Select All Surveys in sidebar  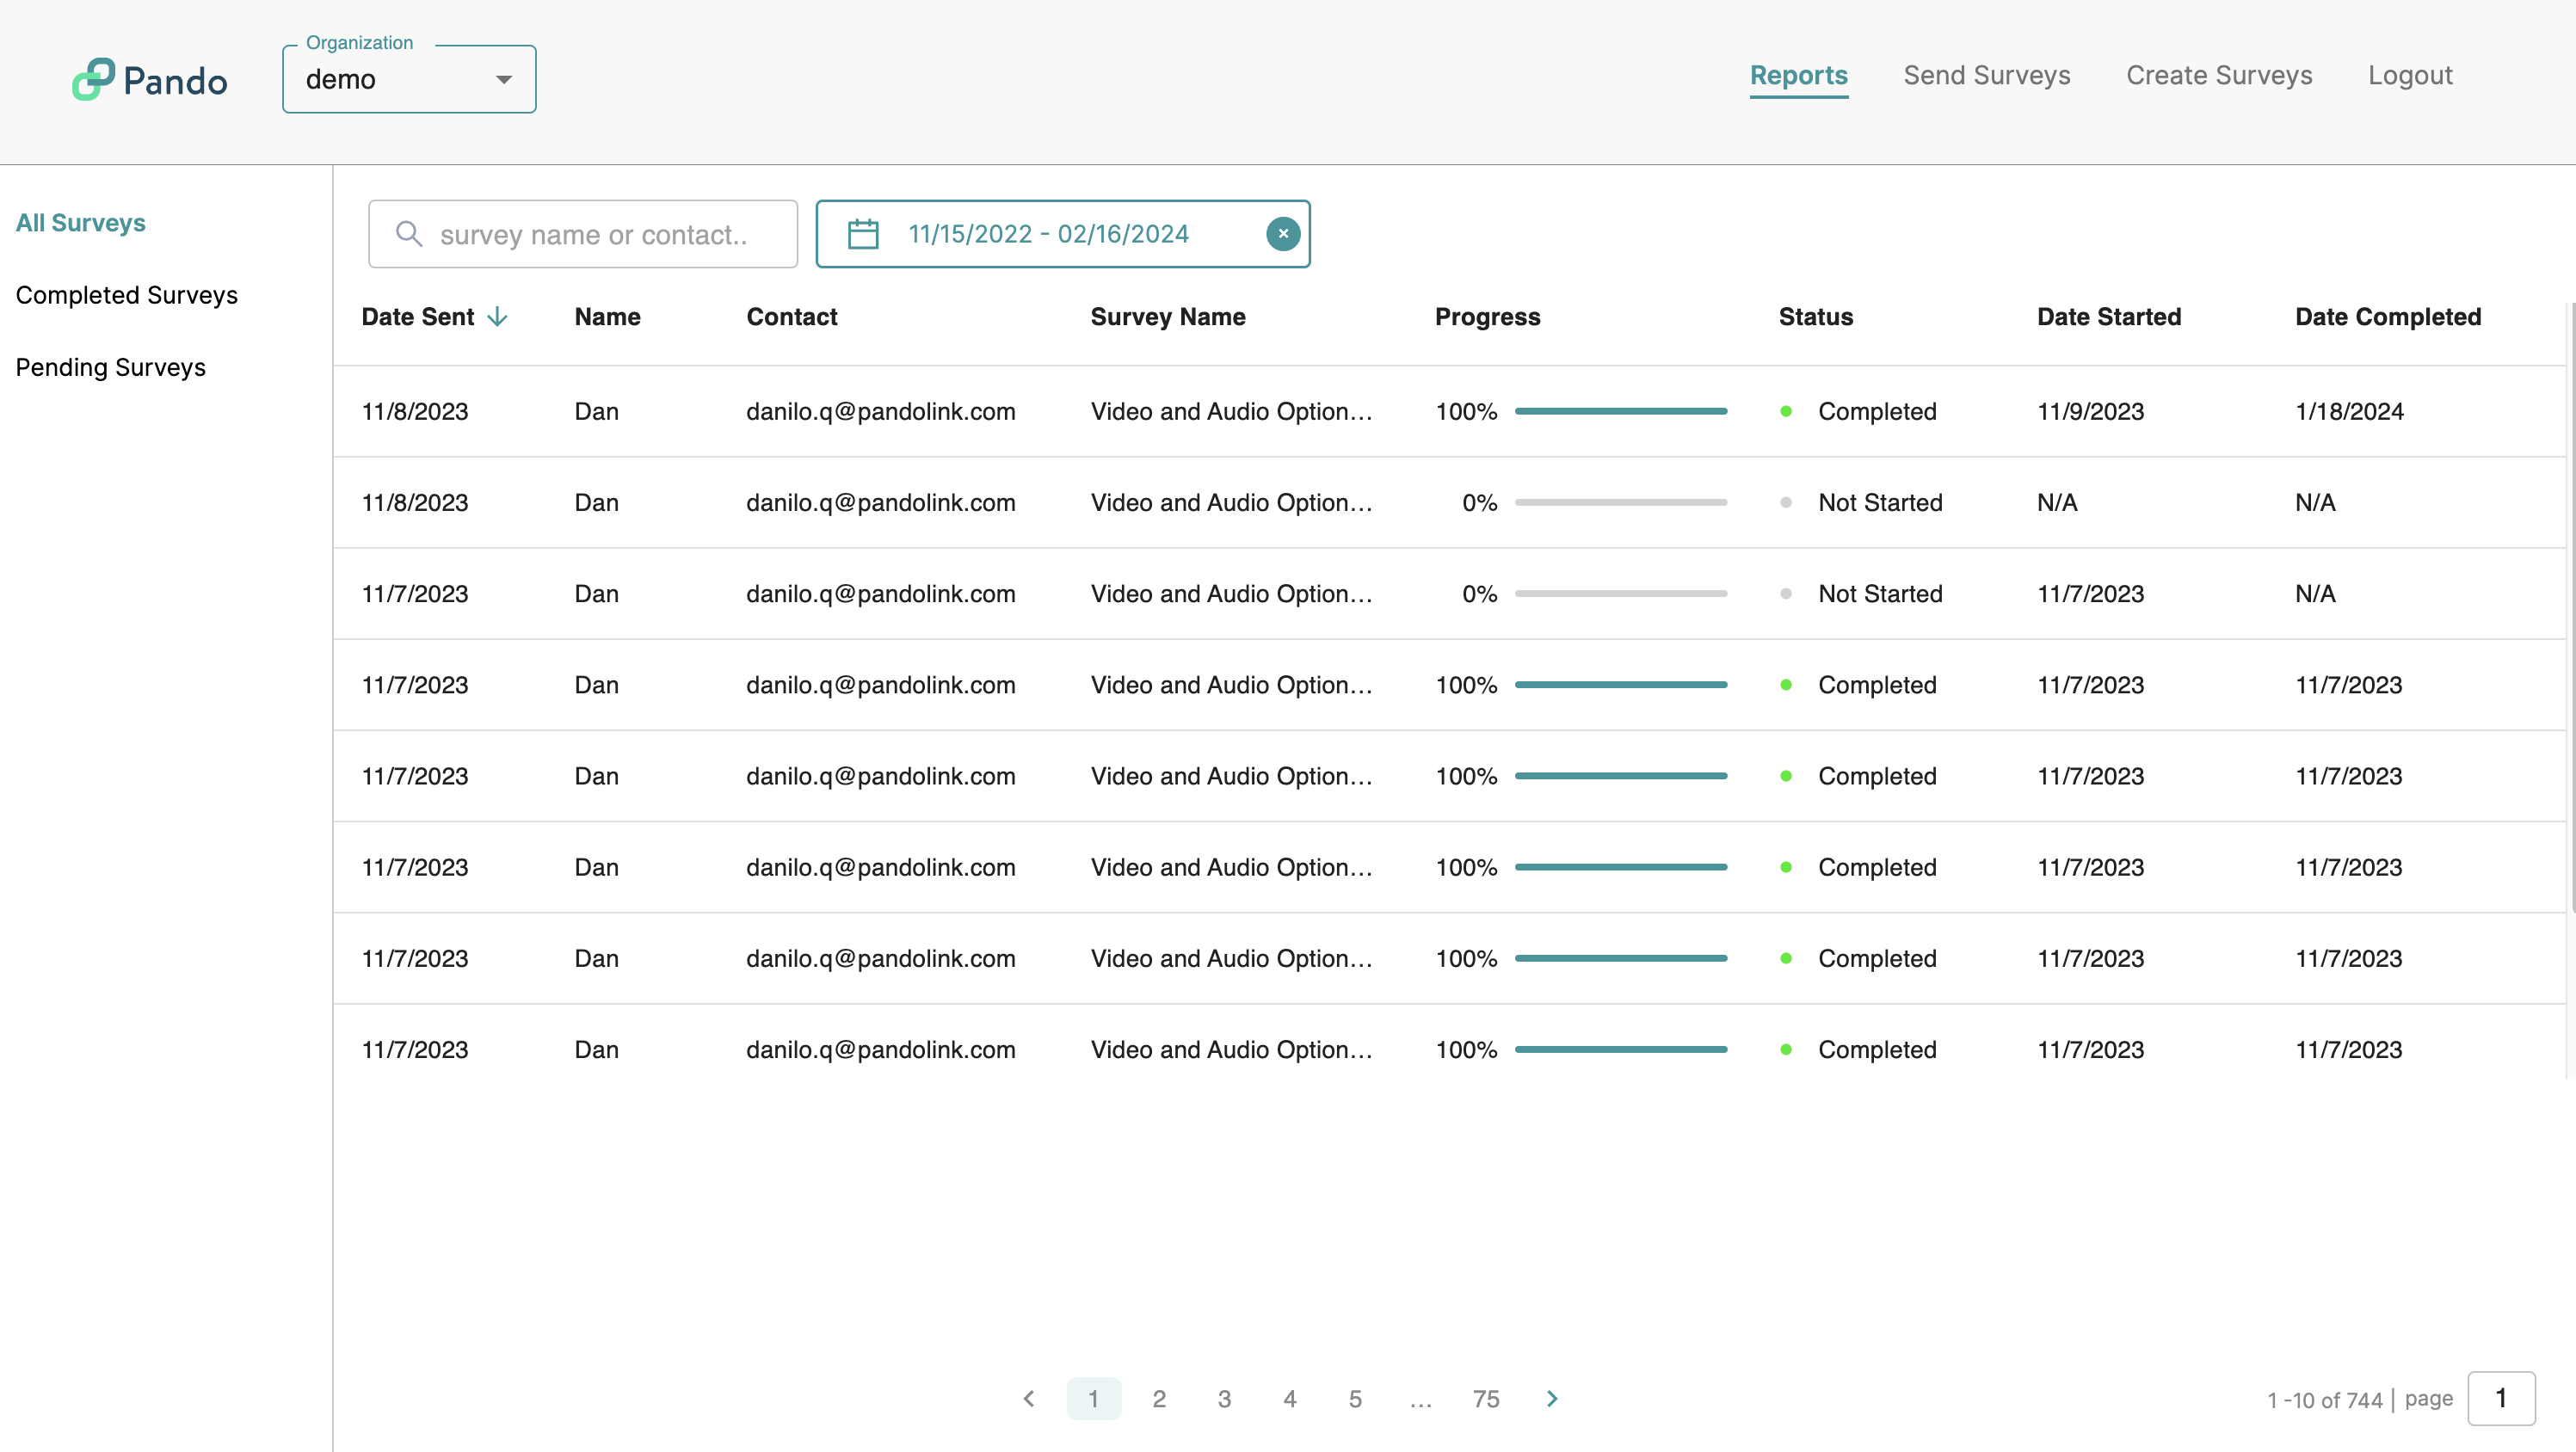click(x=81, y=222)
